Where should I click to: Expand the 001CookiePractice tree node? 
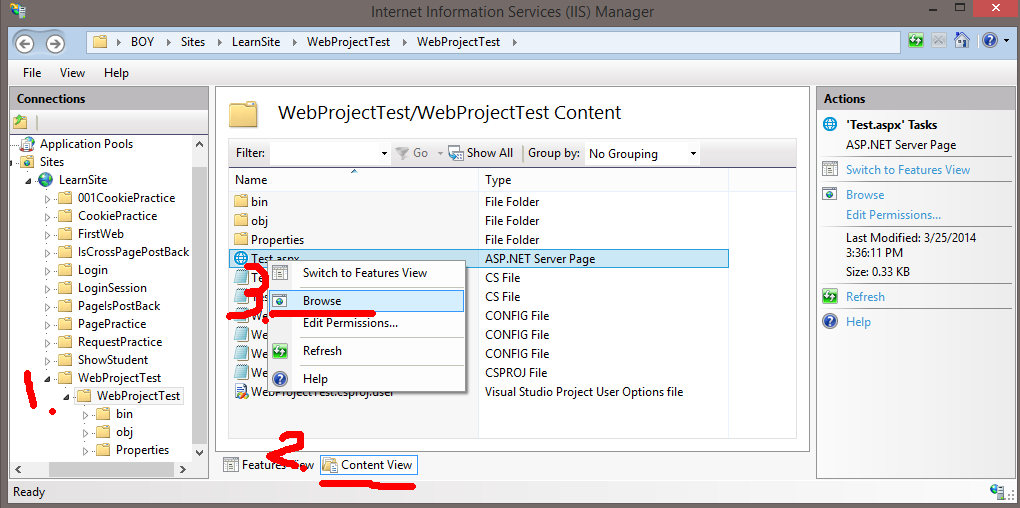(x=47, y=198)
